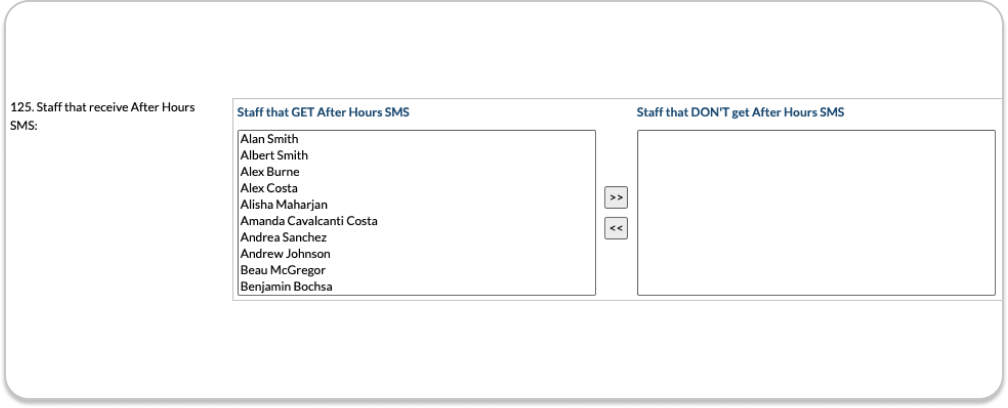Select Andrew Johnson in staff list
The width and height of the screenshot is (1008, 408).
coord(285,254)
